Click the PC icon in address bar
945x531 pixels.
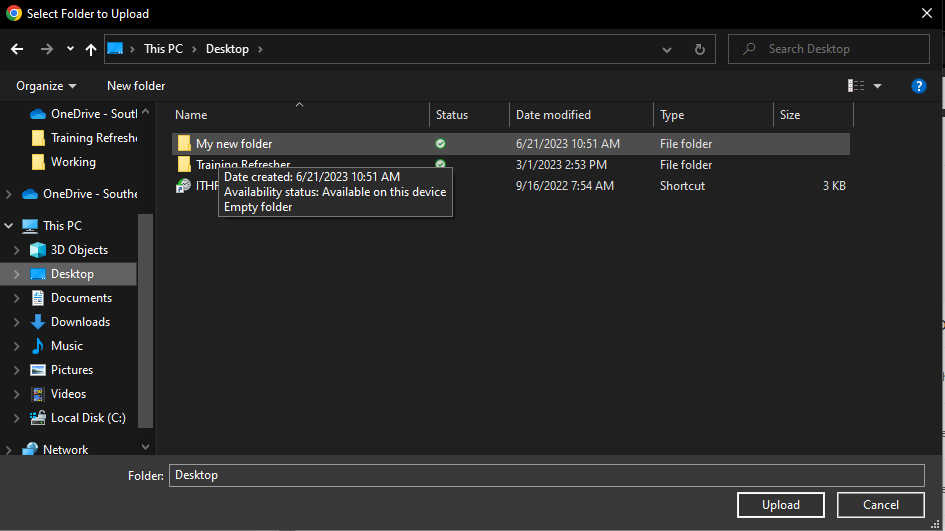(115, 49)
